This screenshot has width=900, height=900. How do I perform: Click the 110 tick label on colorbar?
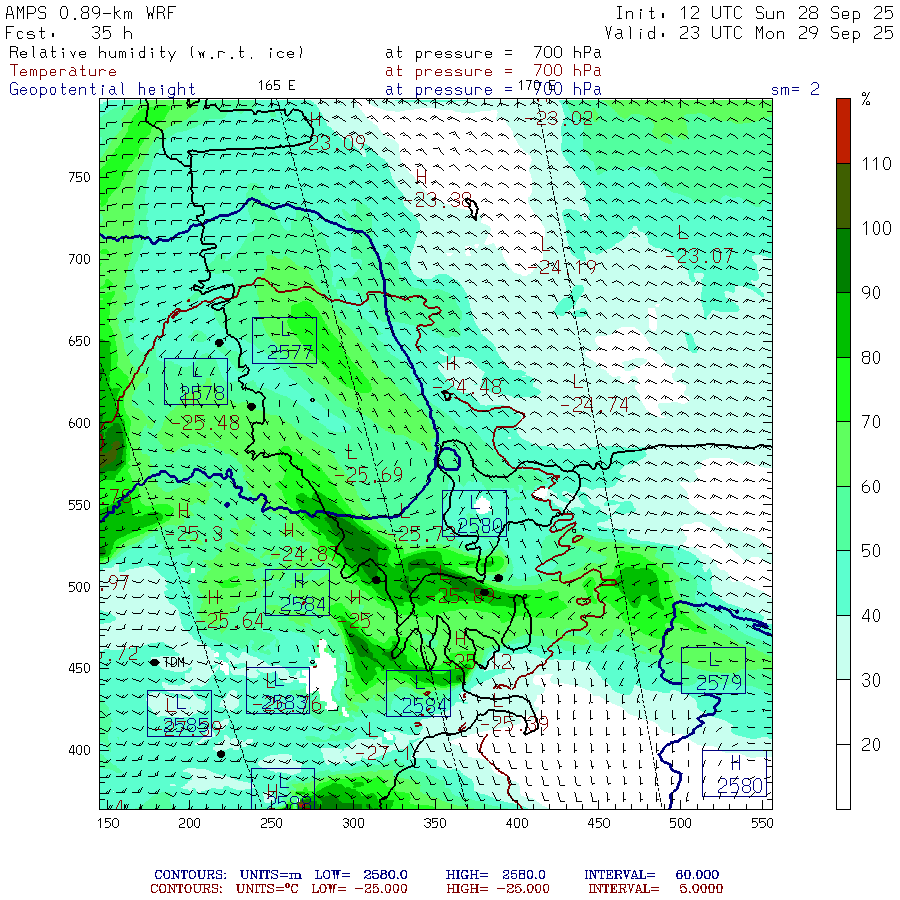(x=877, y=164)
